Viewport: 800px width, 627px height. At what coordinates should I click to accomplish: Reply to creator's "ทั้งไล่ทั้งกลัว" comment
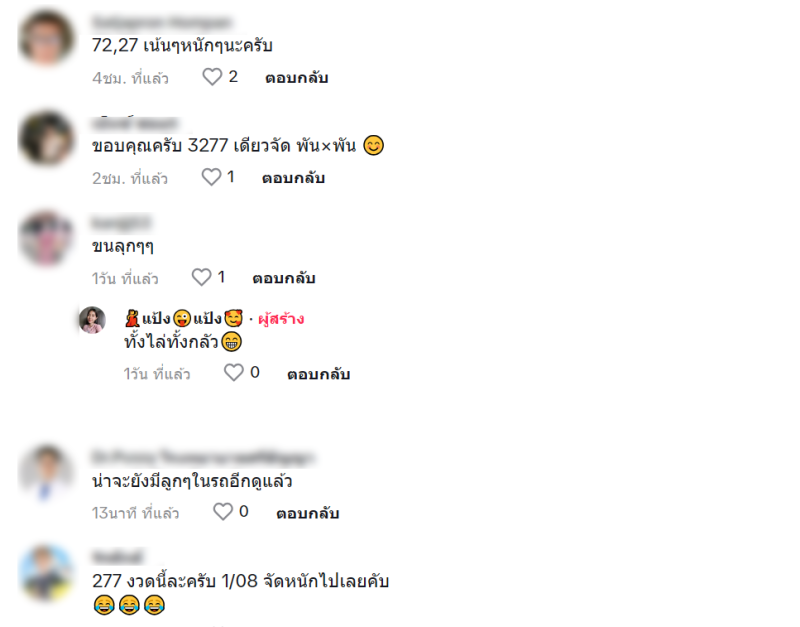tap(318, 374)
